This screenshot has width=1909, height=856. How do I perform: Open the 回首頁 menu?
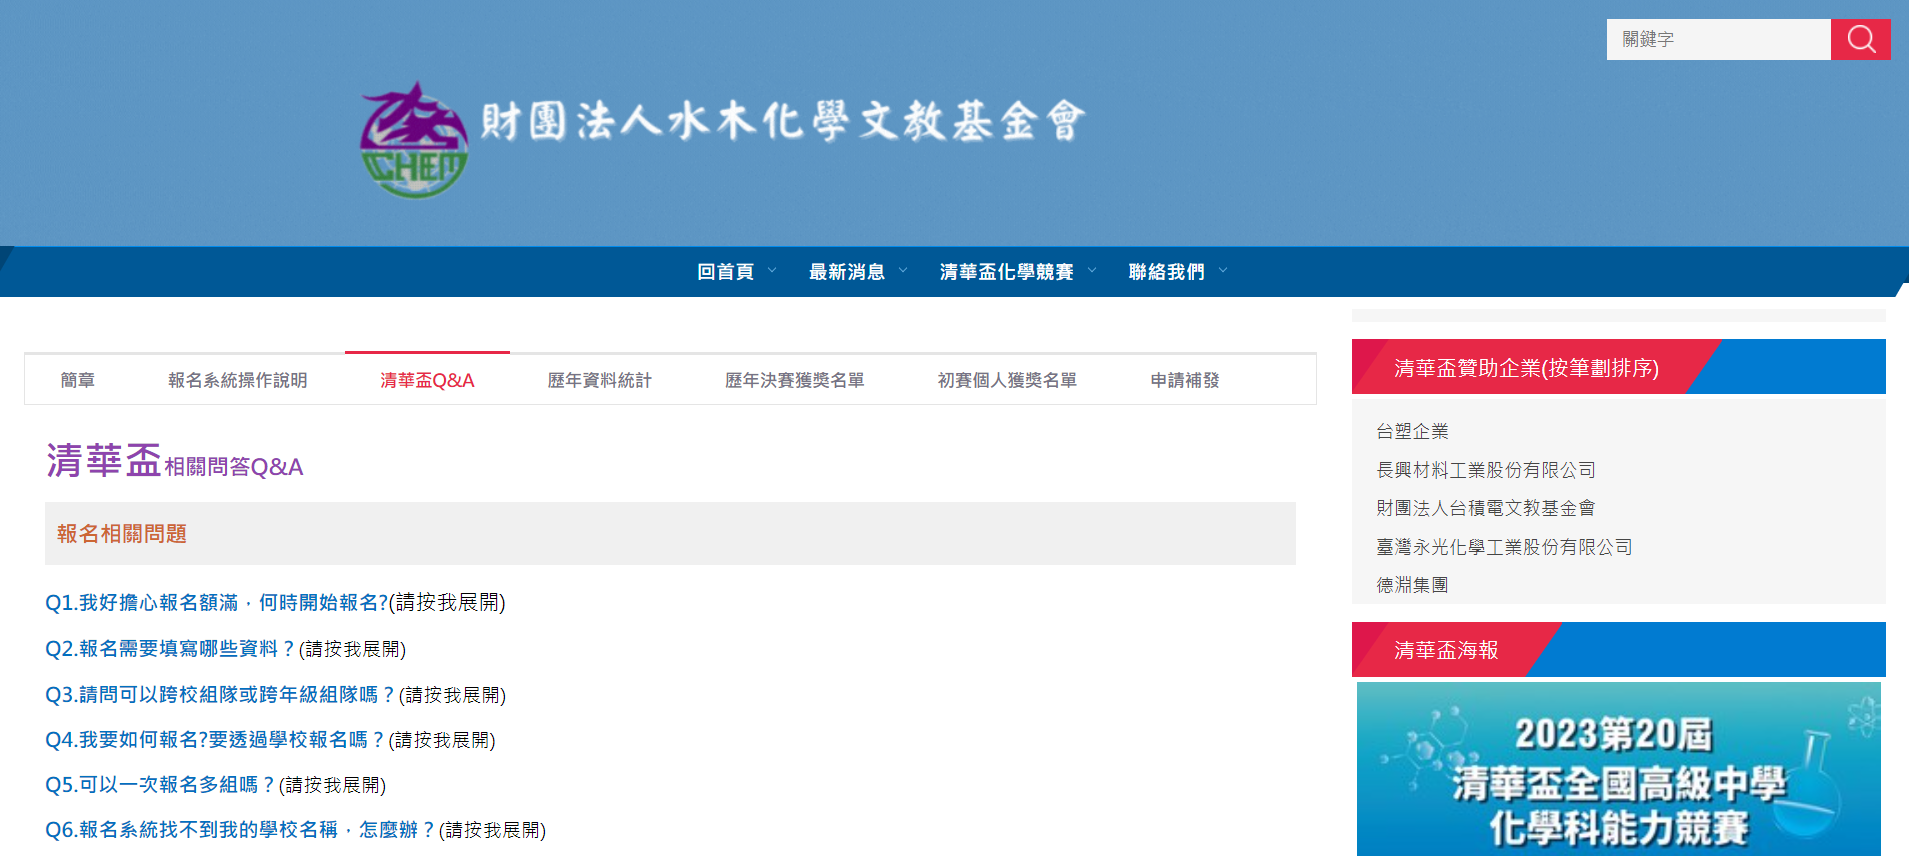(725, 271)
